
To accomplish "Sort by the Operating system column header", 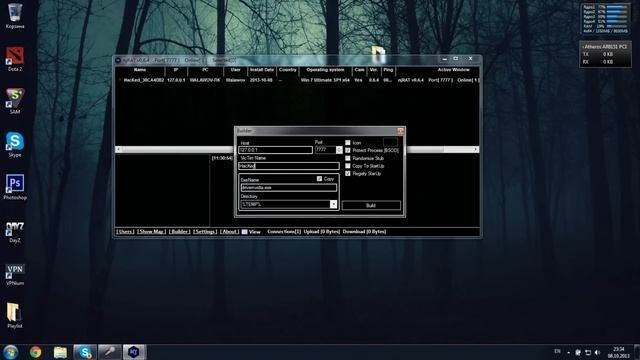I will point(325,70).
